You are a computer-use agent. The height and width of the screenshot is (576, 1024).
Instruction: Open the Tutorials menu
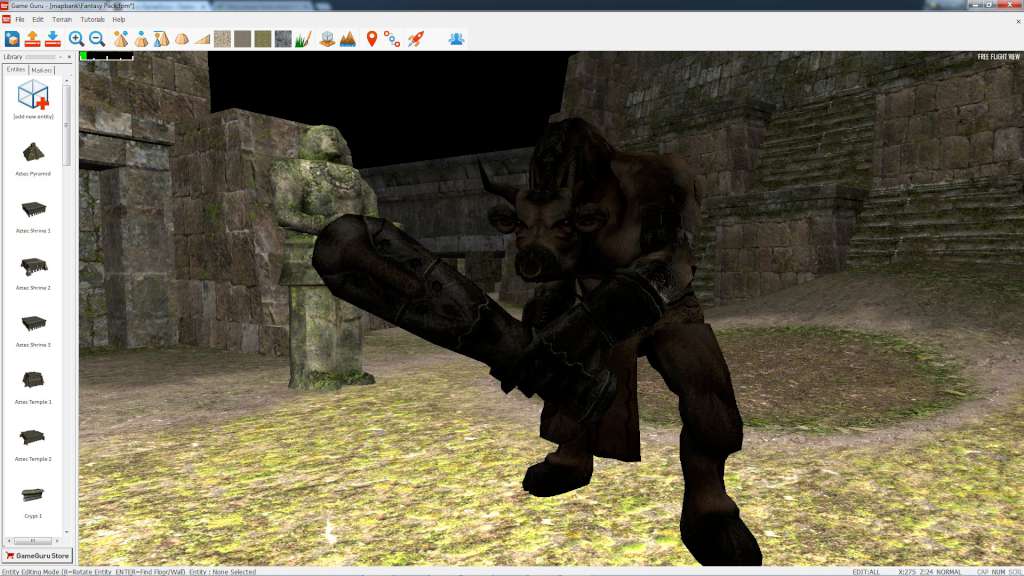coord(93,17)
